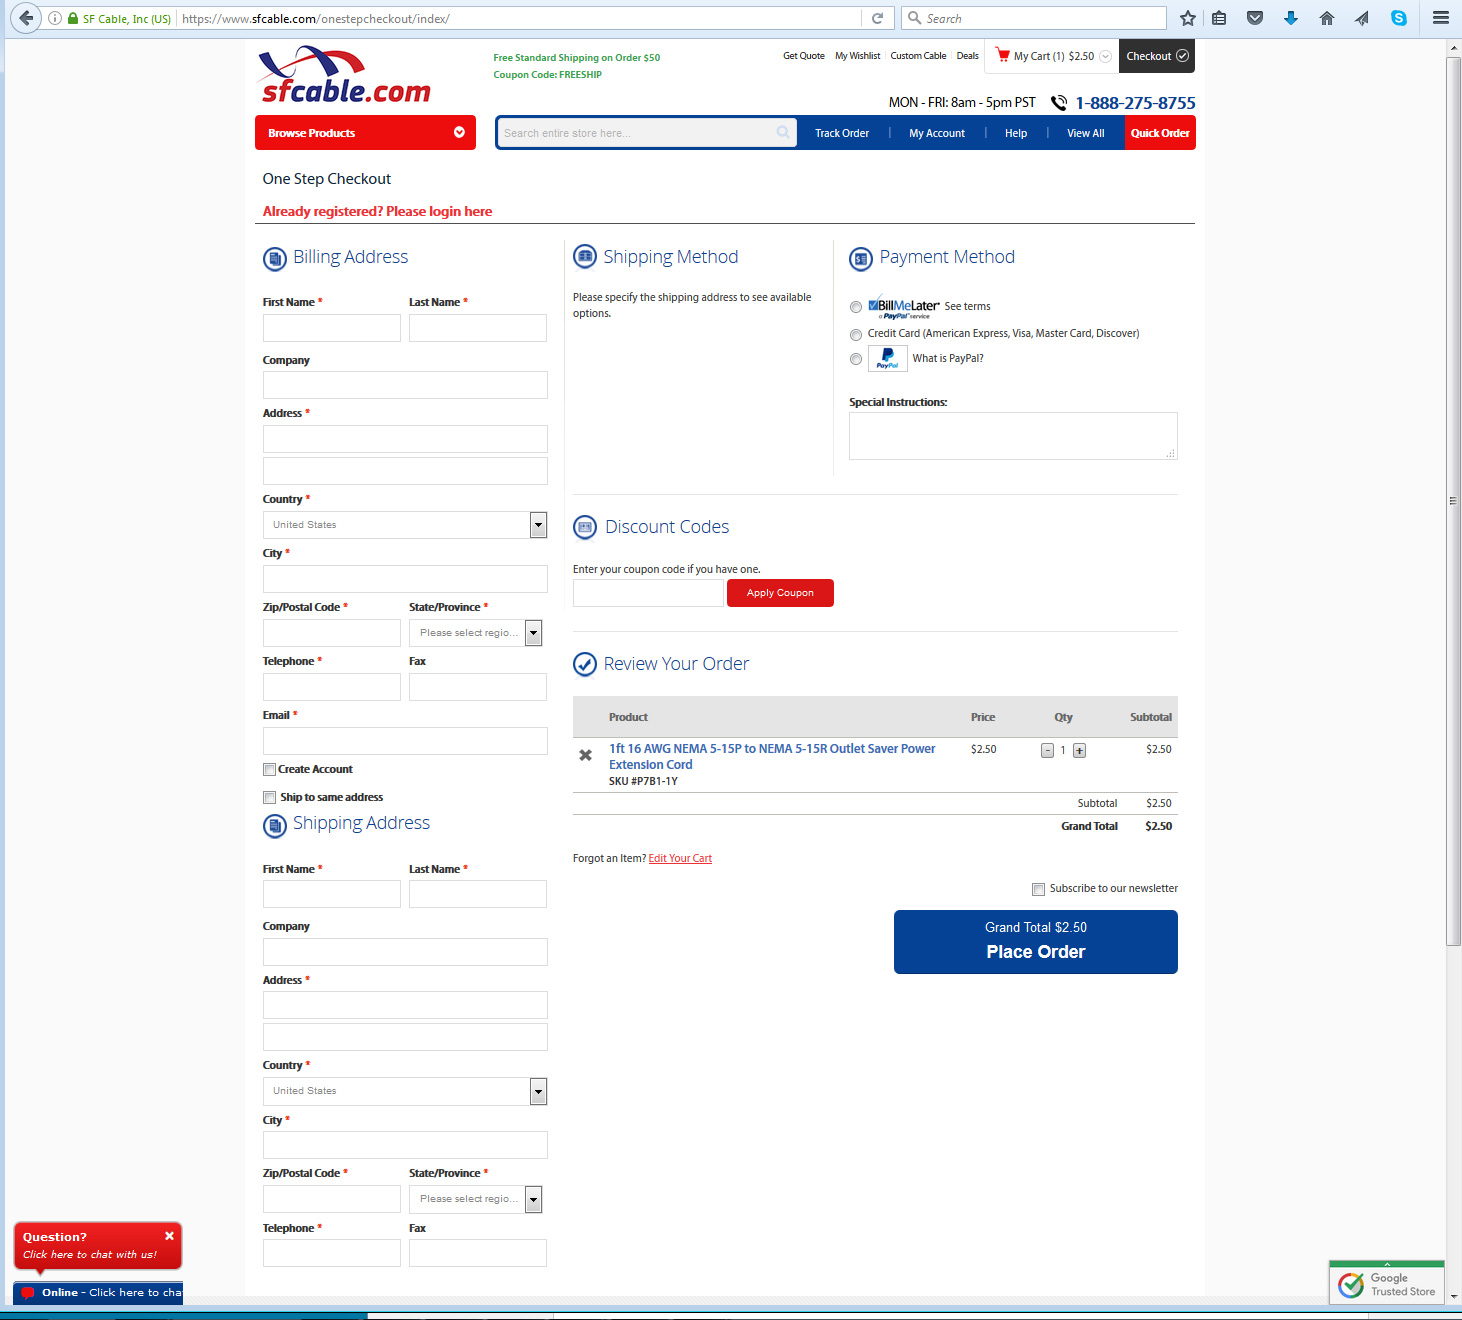1462x1320 pixels.
Task: Reload the page with the refresh icon
Action: coord(877,18)
